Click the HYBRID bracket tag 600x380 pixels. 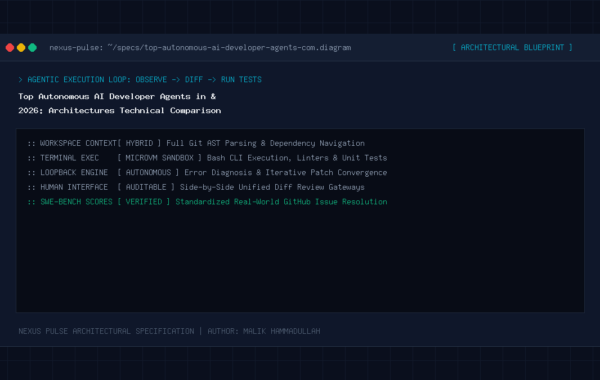coord(139,143)
